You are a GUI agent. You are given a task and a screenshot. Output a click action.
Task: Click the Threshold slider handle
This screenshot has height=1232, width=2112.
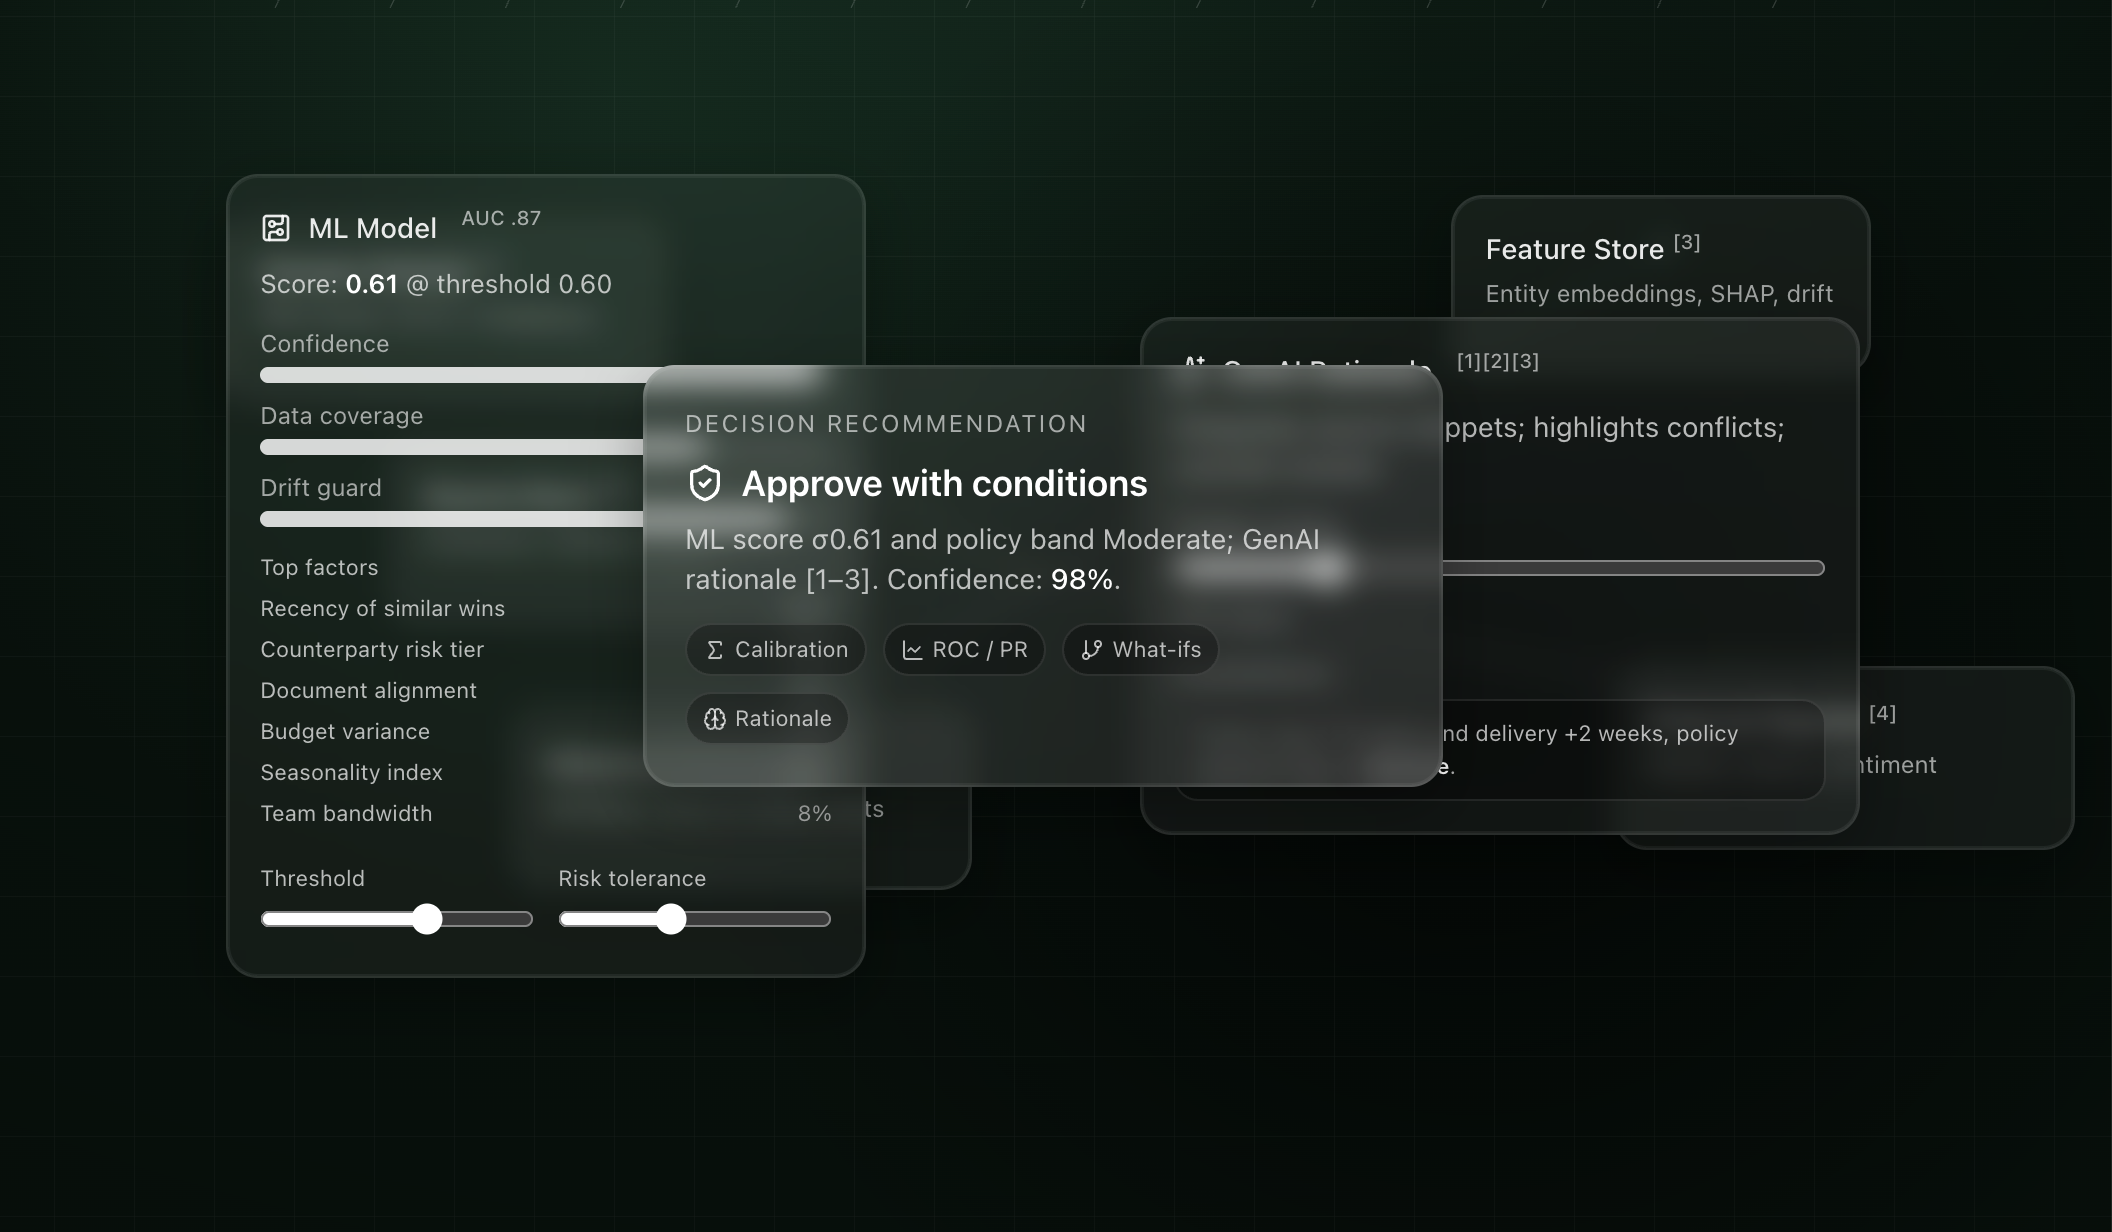pyautogui.click(x=427, y=919)
